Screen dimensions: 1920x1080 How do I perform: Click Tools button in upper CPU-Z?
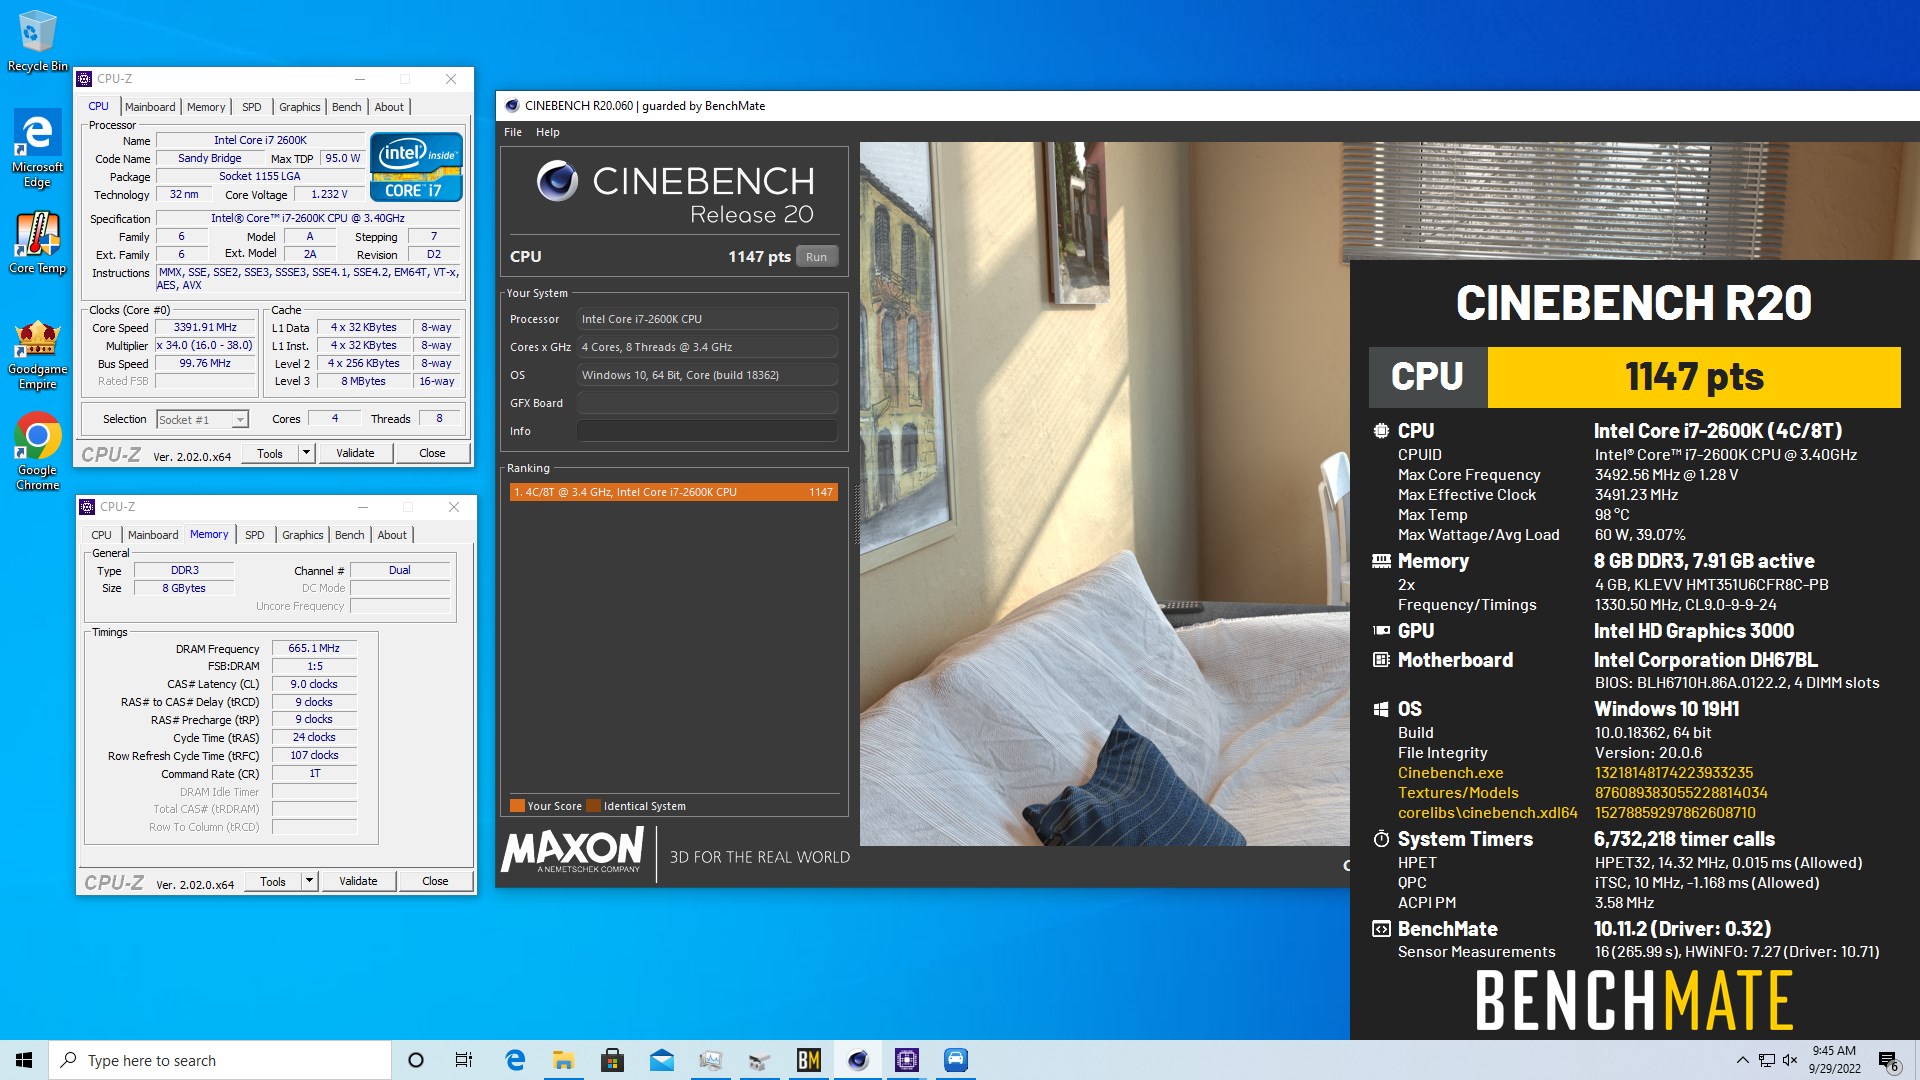click(x=270, y=453)
